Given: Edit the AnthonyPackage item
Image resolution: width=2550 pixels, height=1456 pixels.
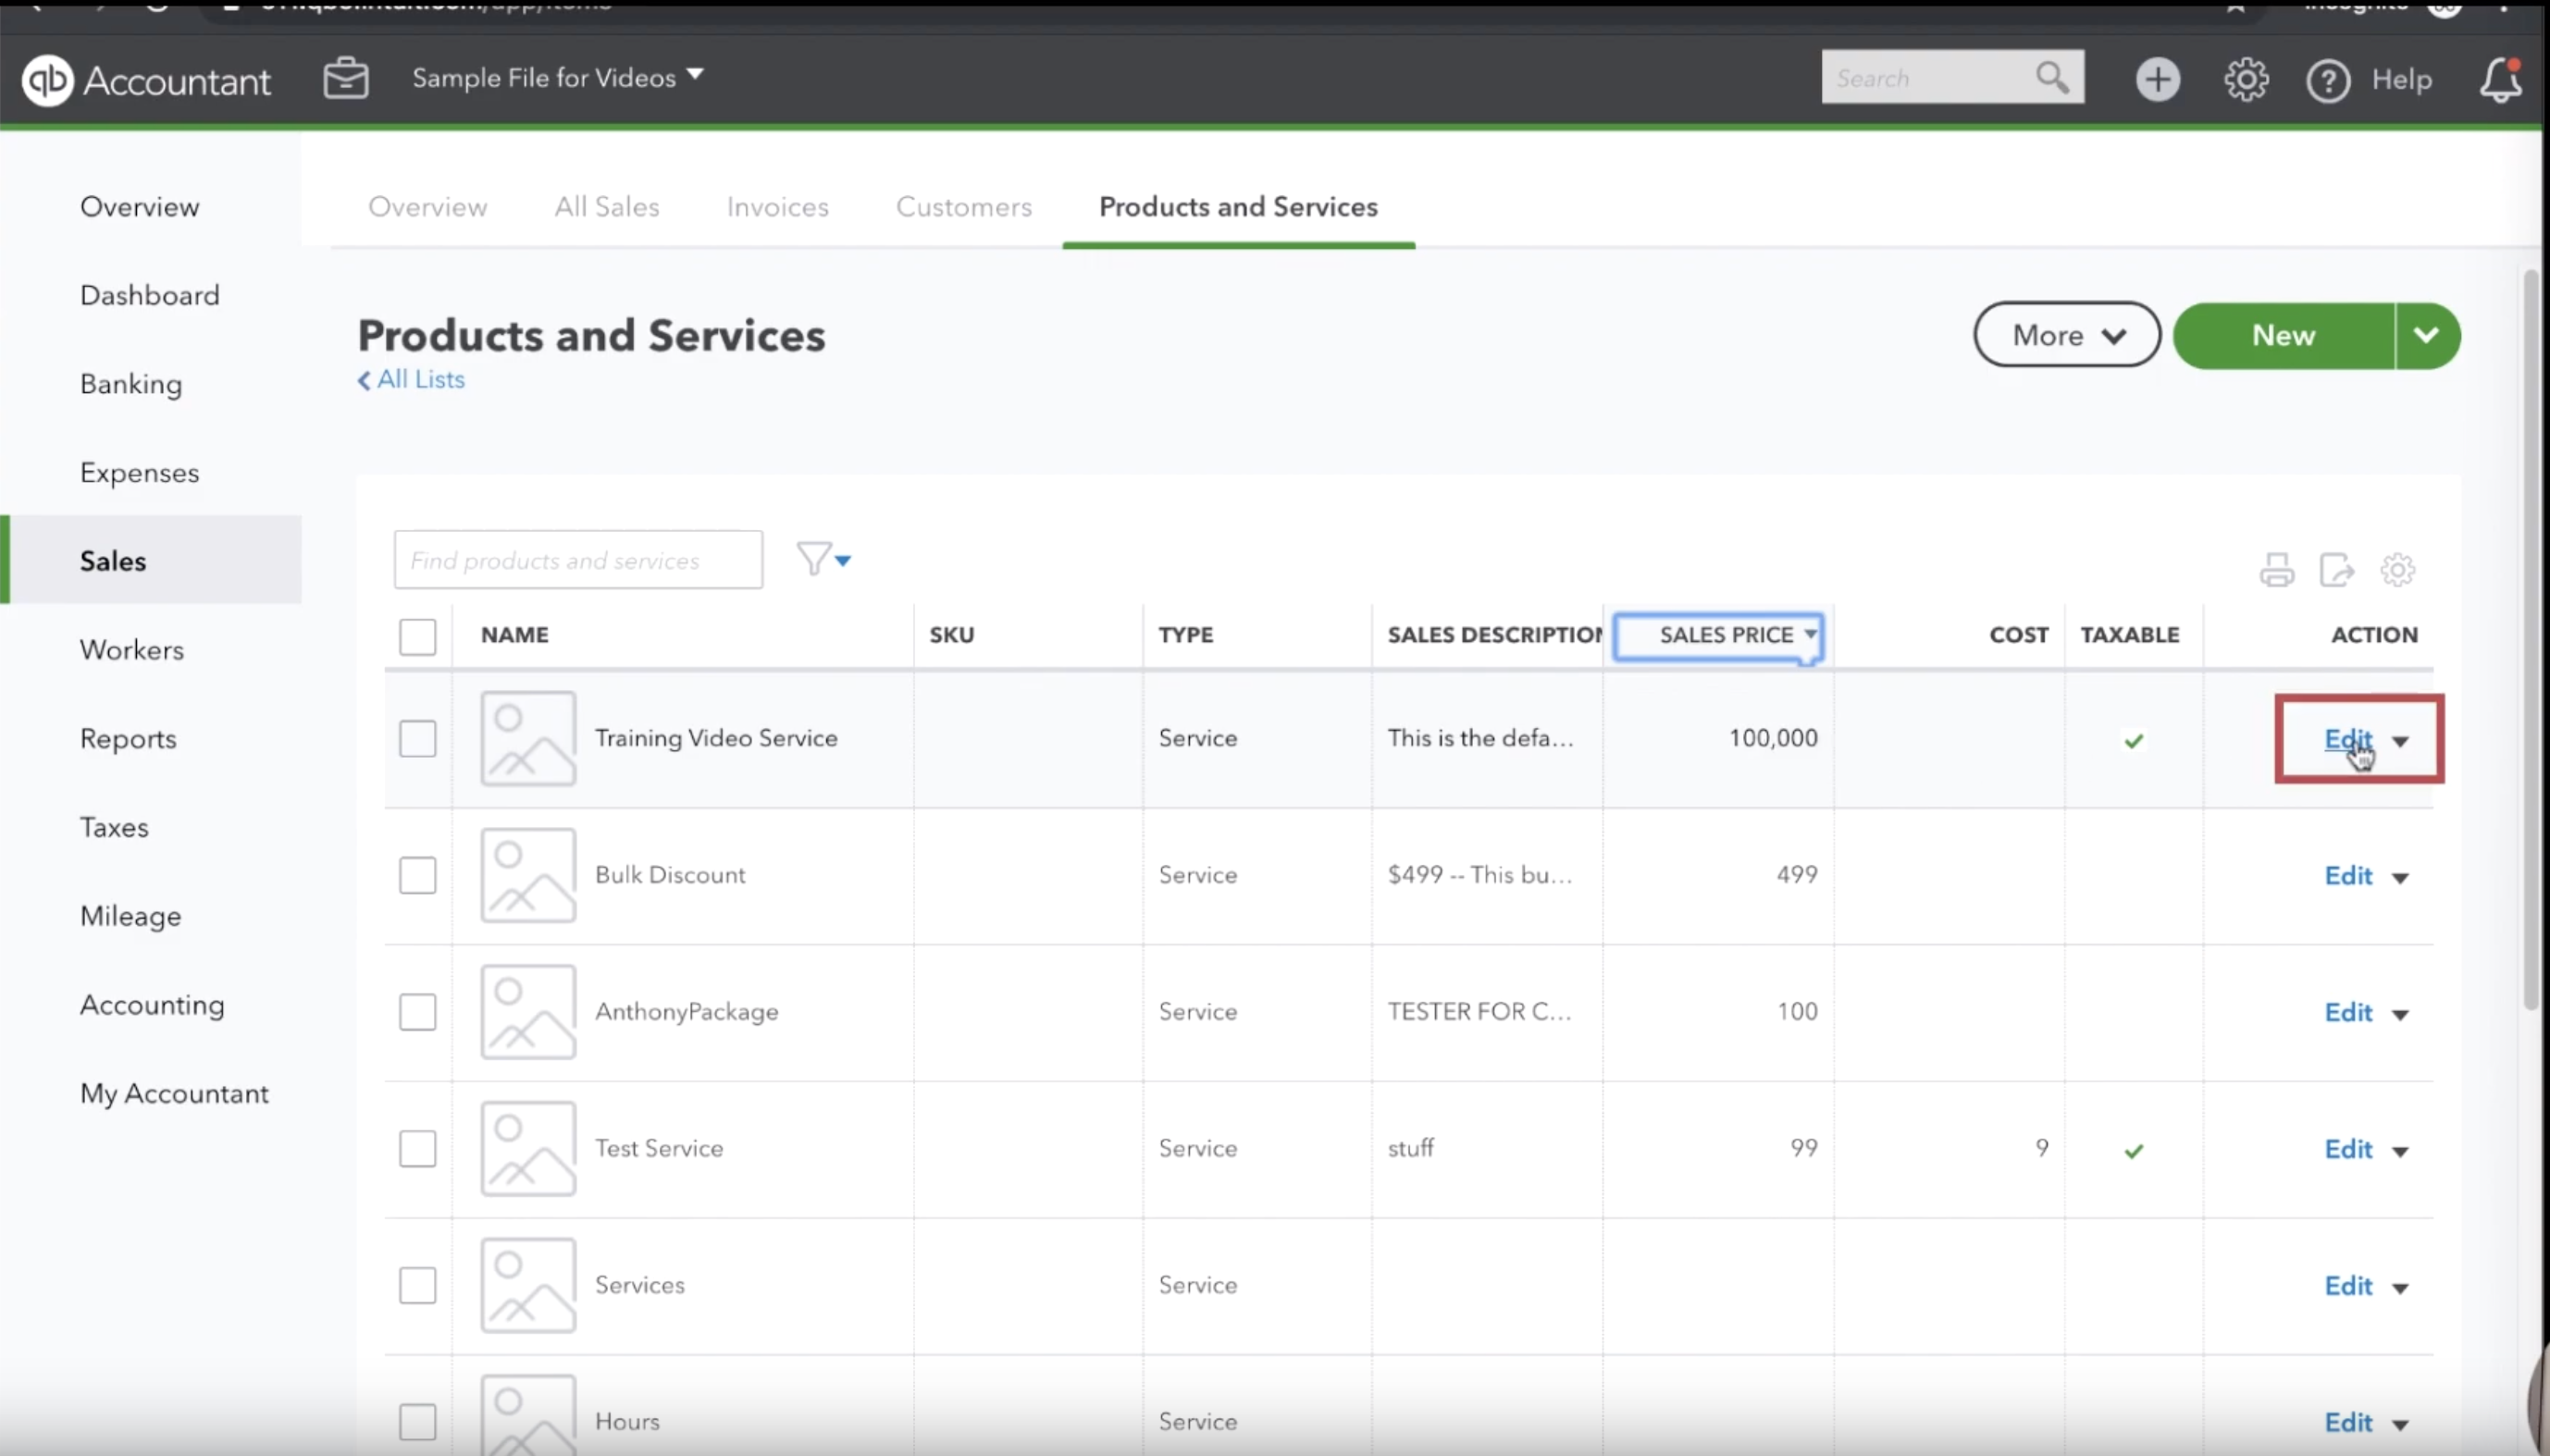Looking at the screenshot, I should coord(2347,1013).
